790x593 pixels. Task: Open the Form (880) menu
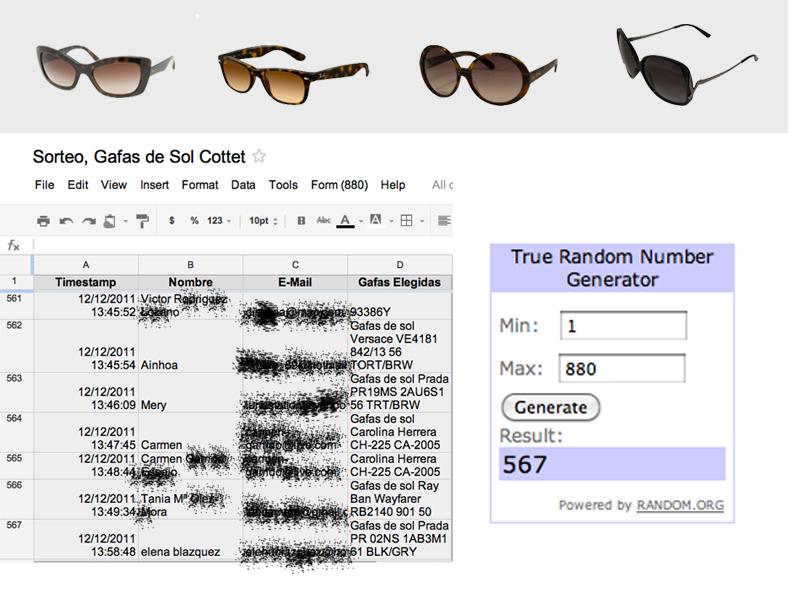pyautogui.click(x=339, y=185)
